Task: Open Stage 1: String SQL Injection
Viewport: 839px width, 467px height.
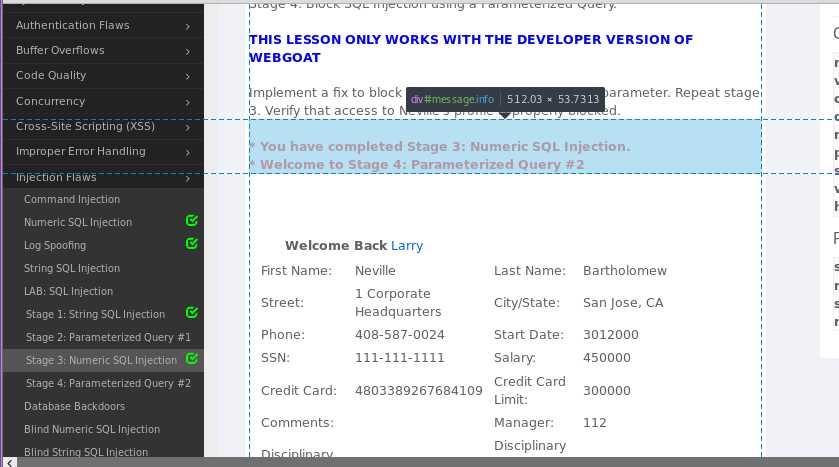Action: point(95,314)
